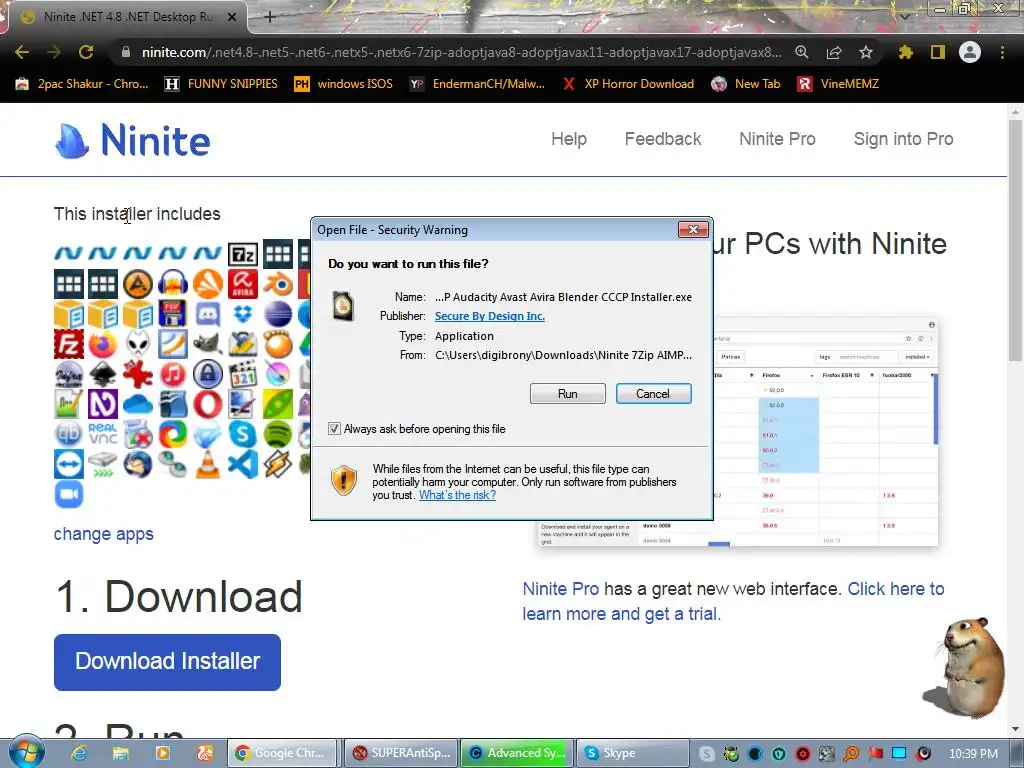Click the 7-Zip icon in app list

[x=242, y=254]
